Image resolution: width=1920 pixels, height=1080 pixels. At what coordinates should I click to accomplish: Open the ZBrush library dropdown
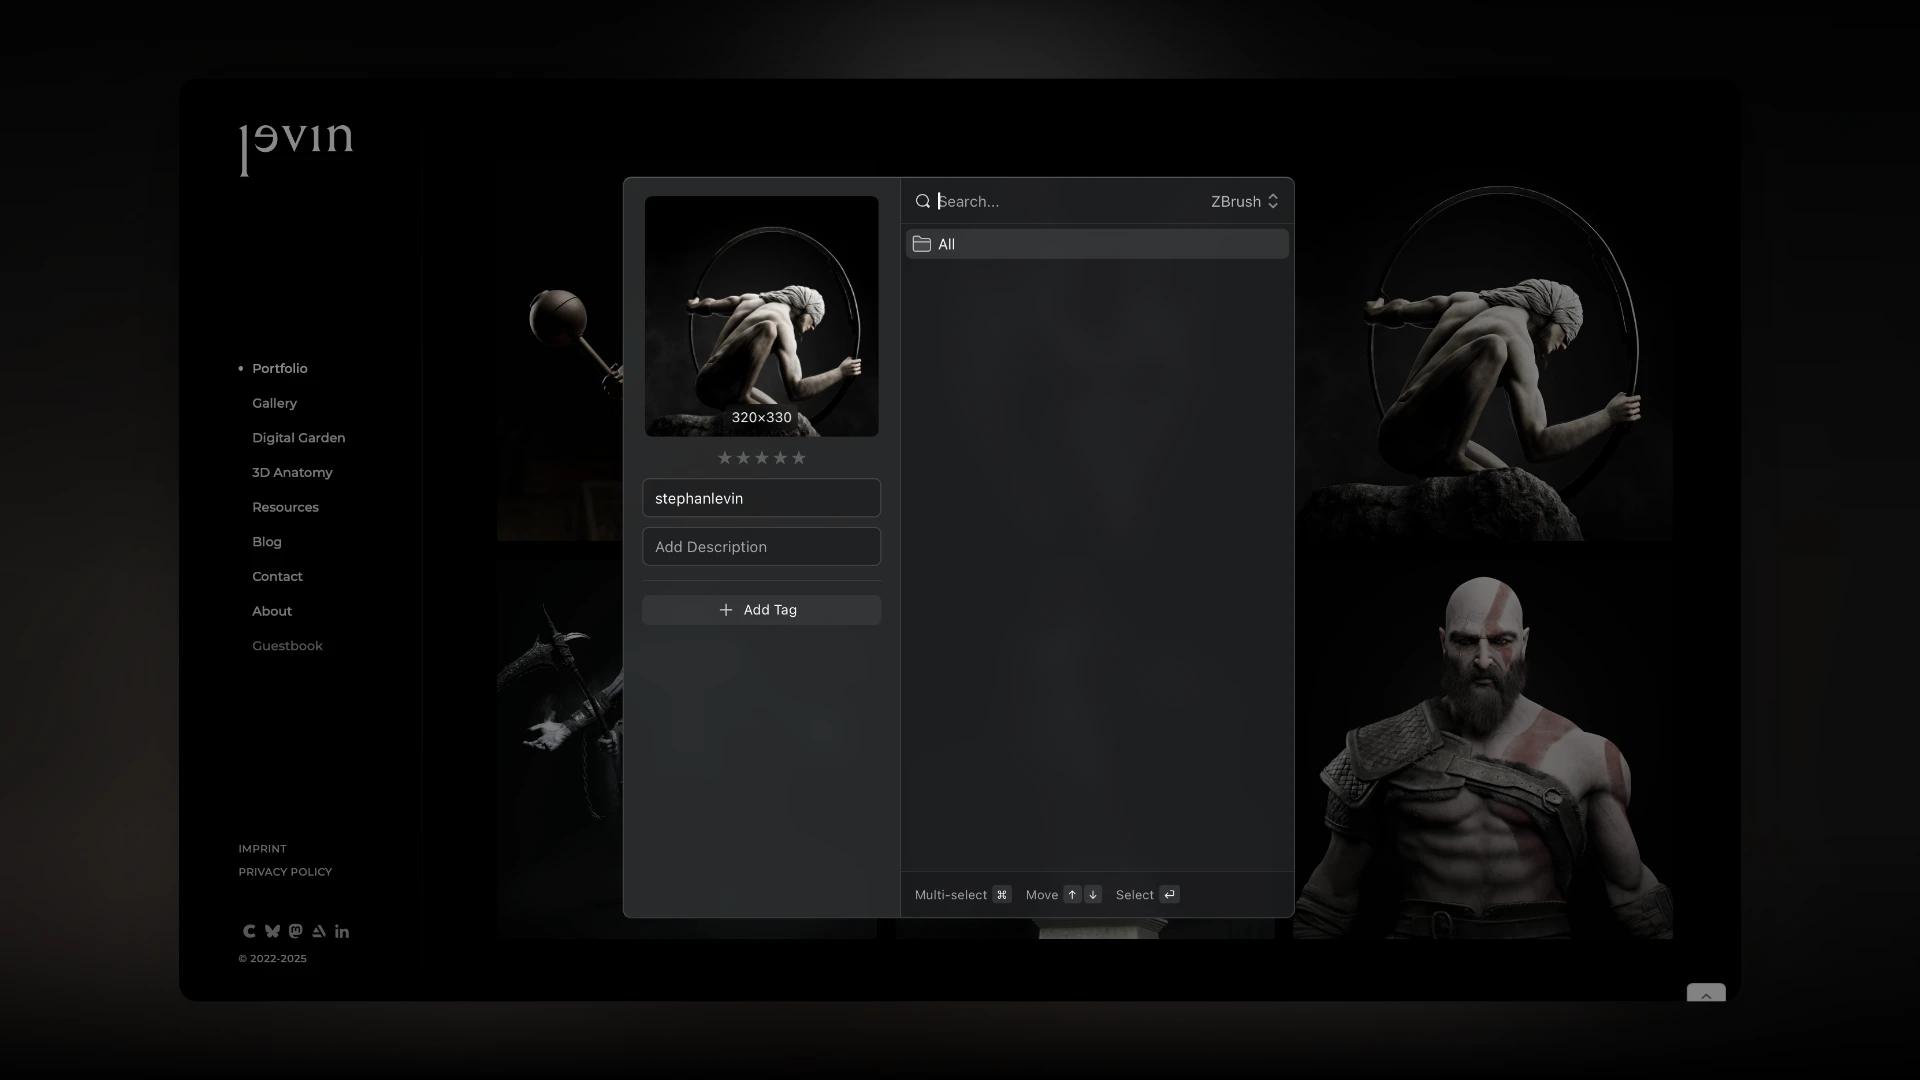point(1244,201)
